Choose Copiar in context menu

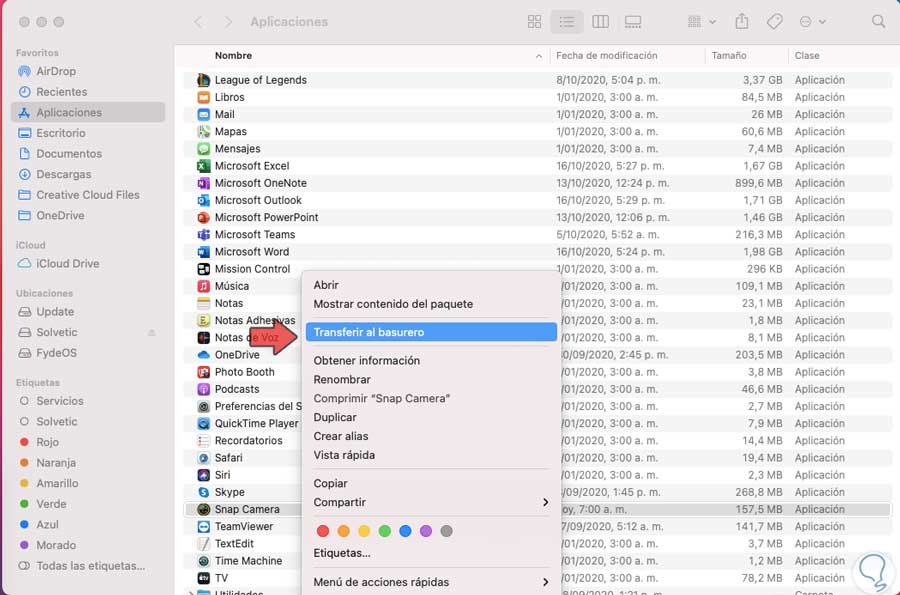coord(331,483)
